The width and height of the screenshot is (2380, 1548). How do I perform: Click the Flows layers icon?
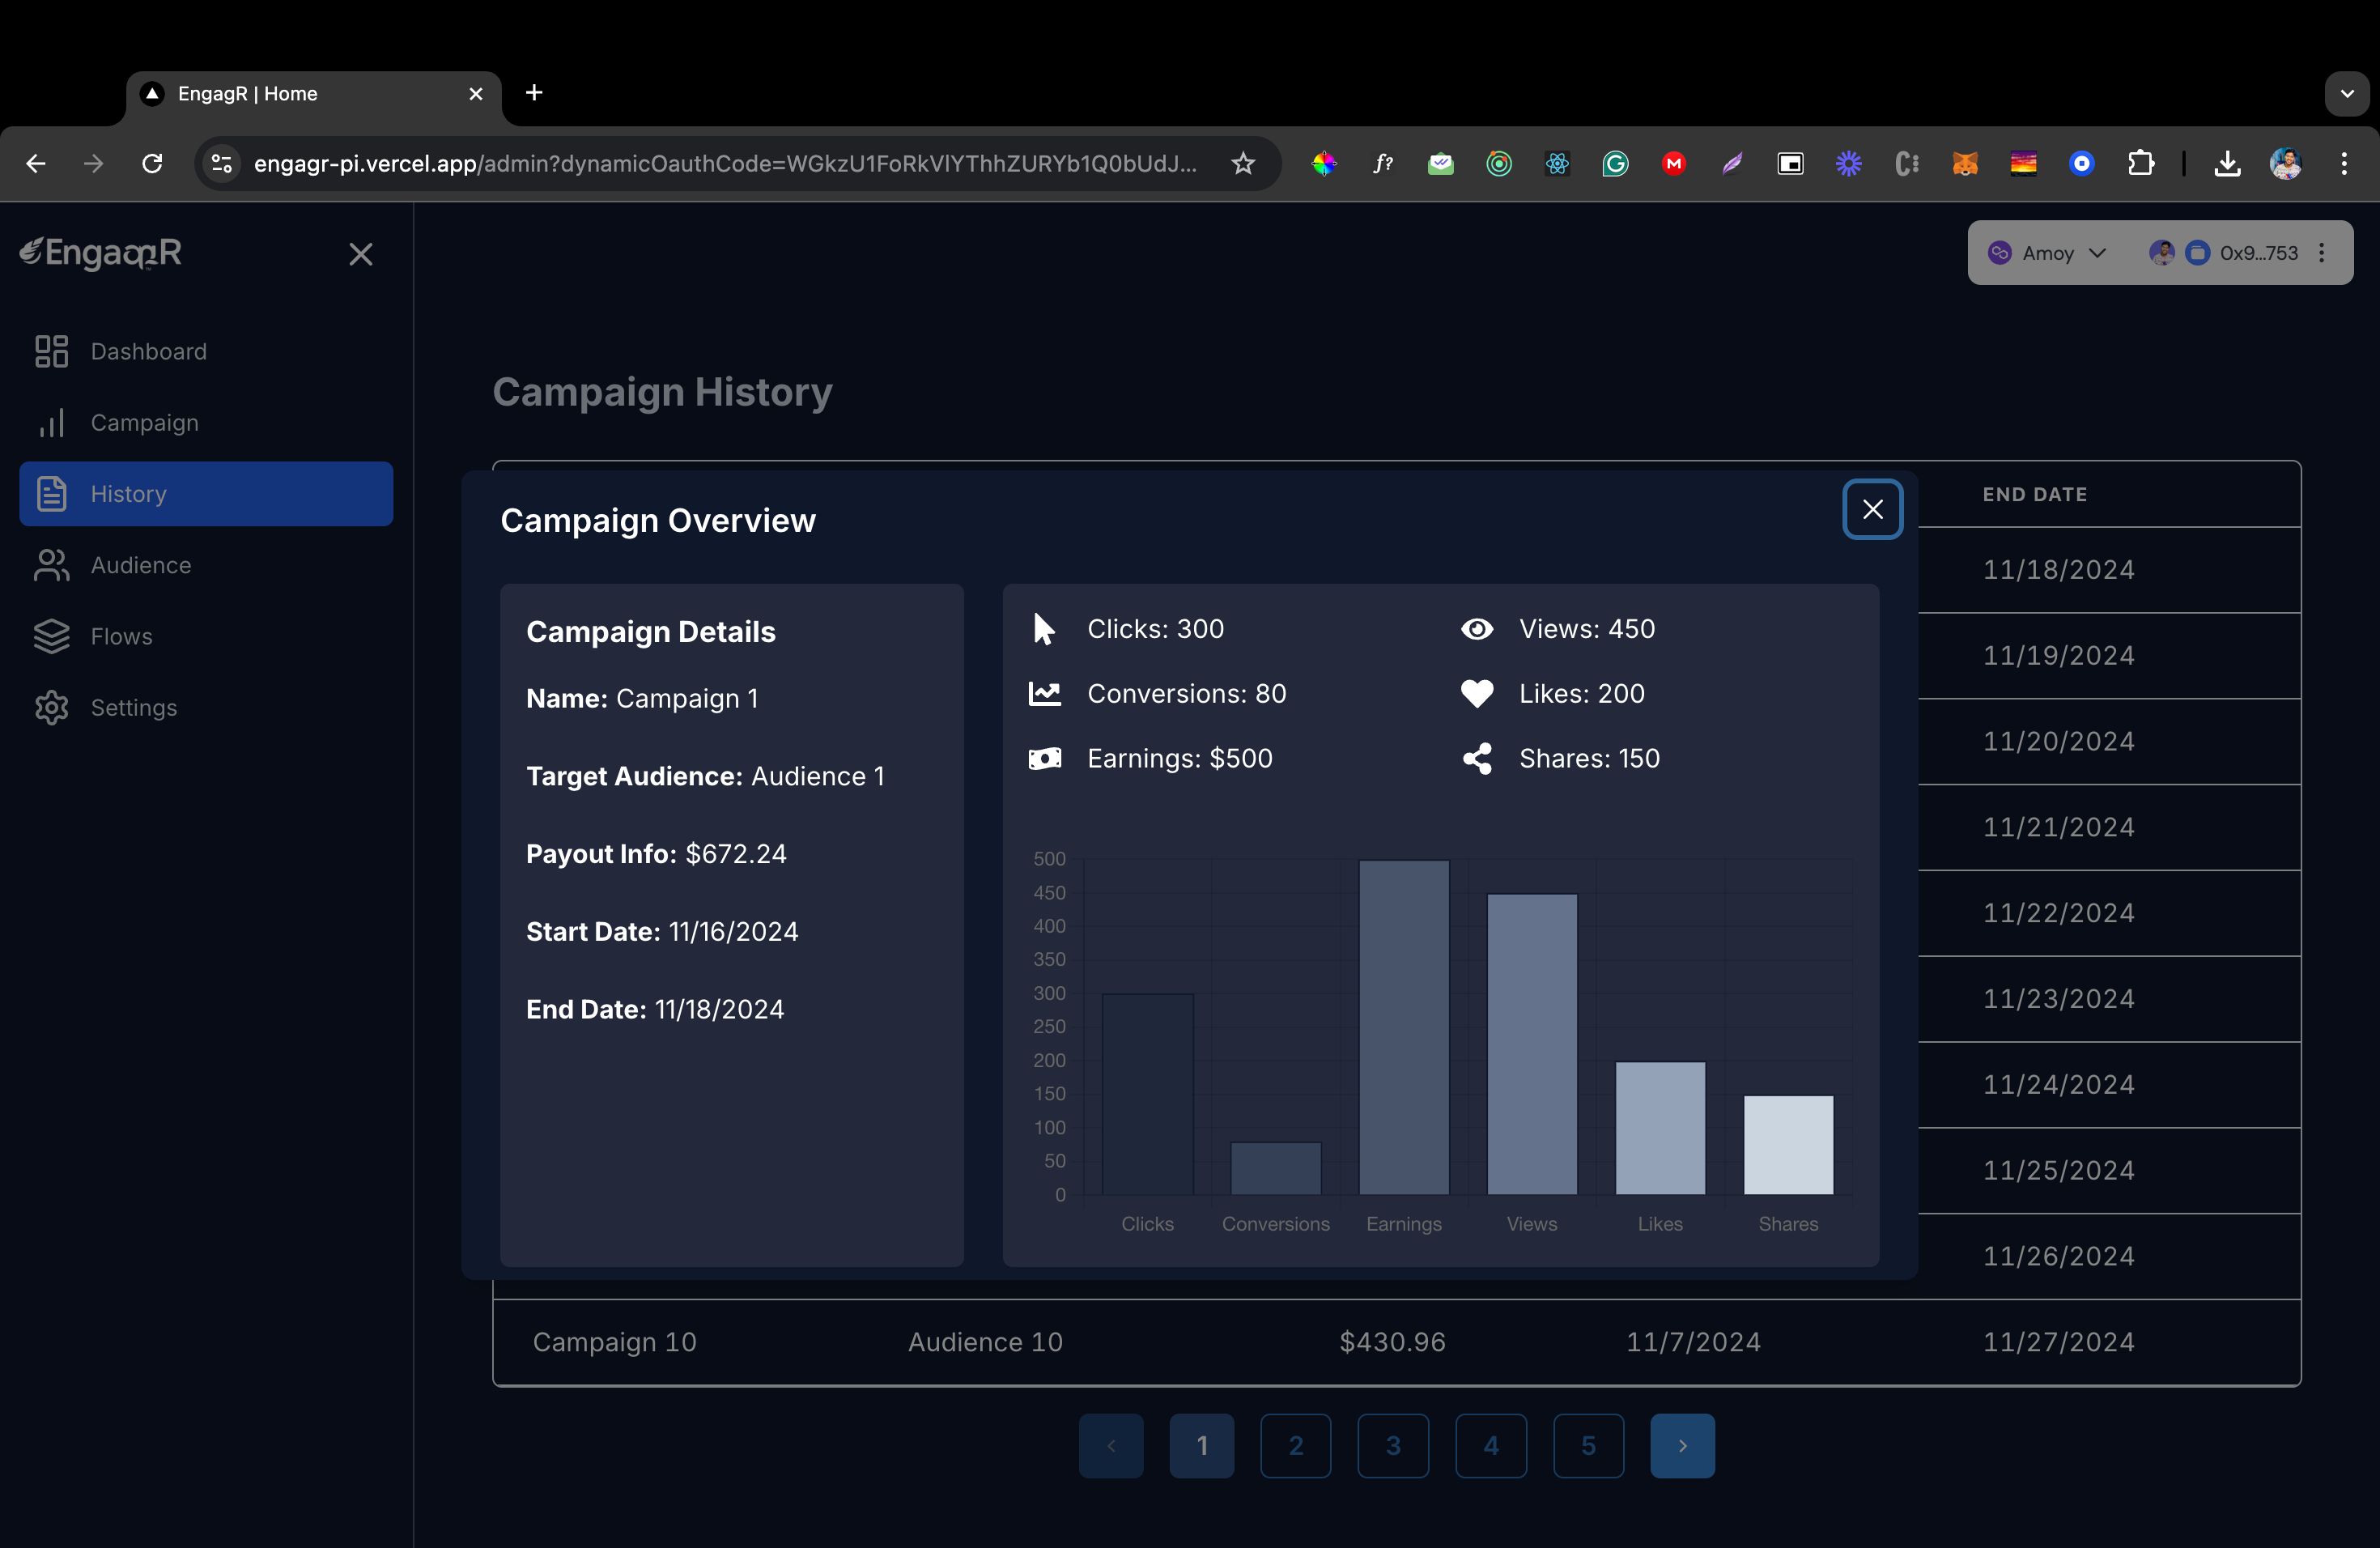point(51,636)
